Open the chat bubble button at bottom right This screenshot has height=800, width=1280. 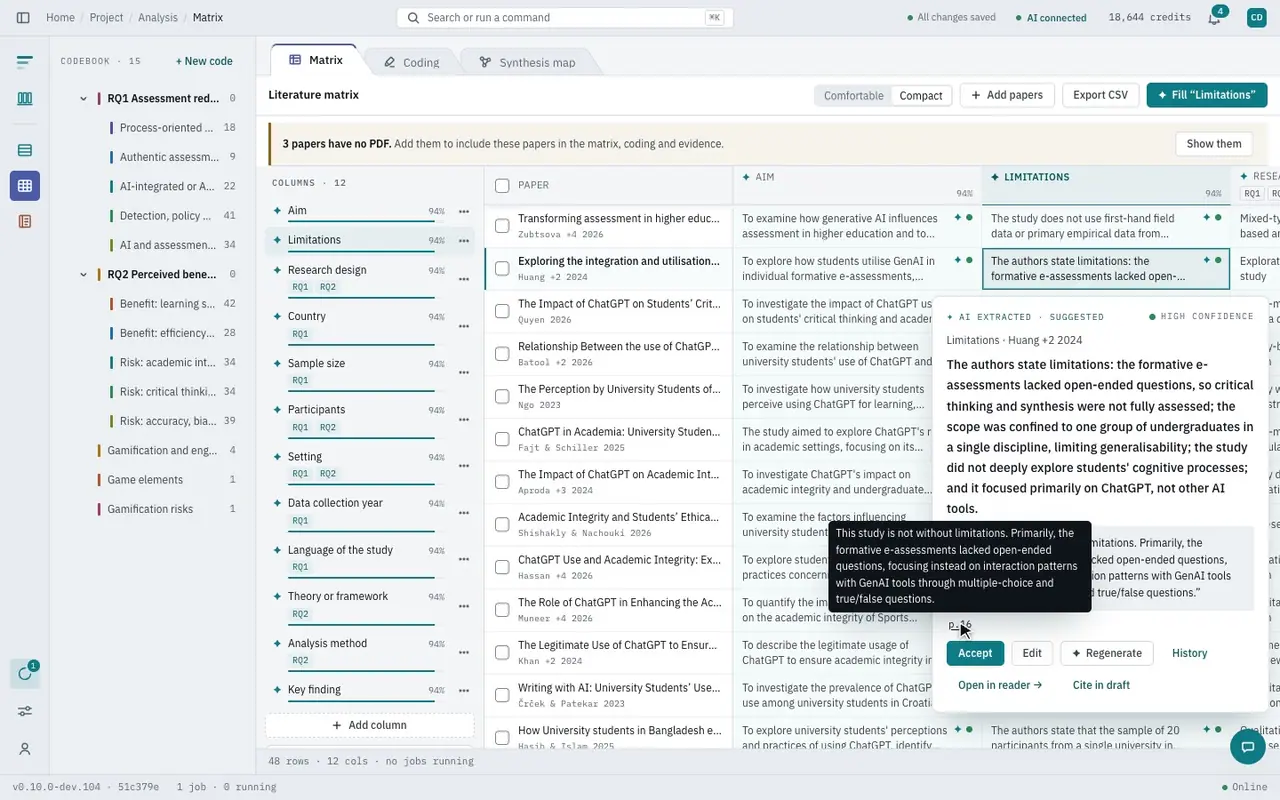1247,747
